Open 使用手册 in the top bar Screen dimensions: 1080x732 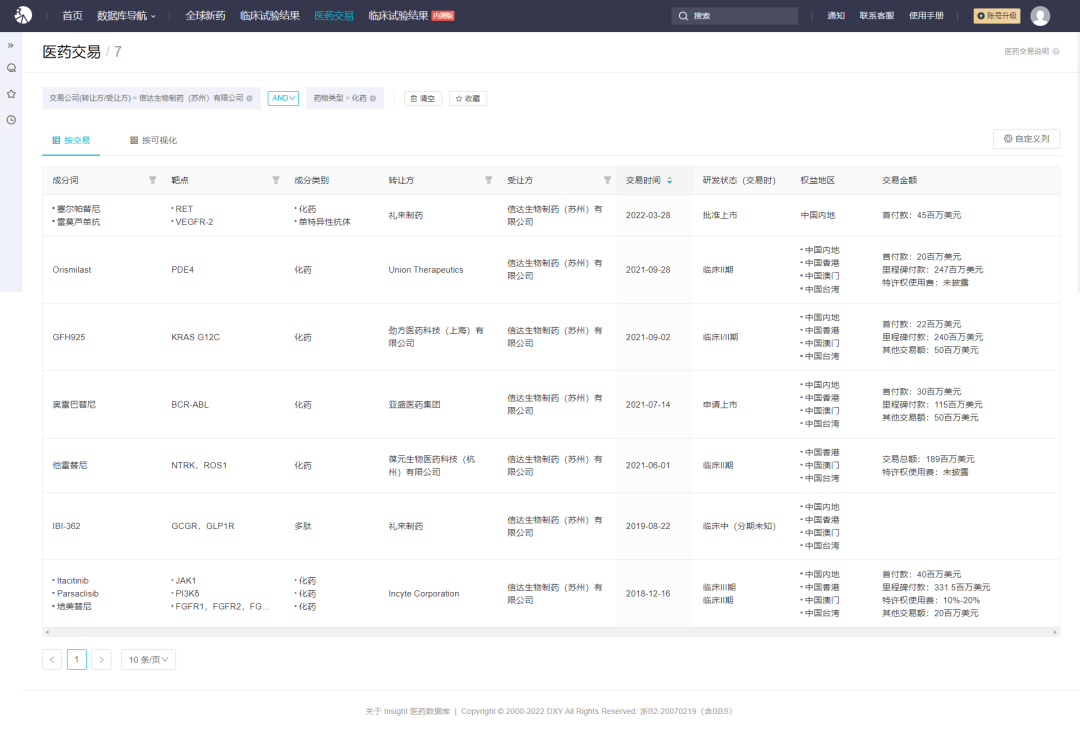[x=926, y=16]
